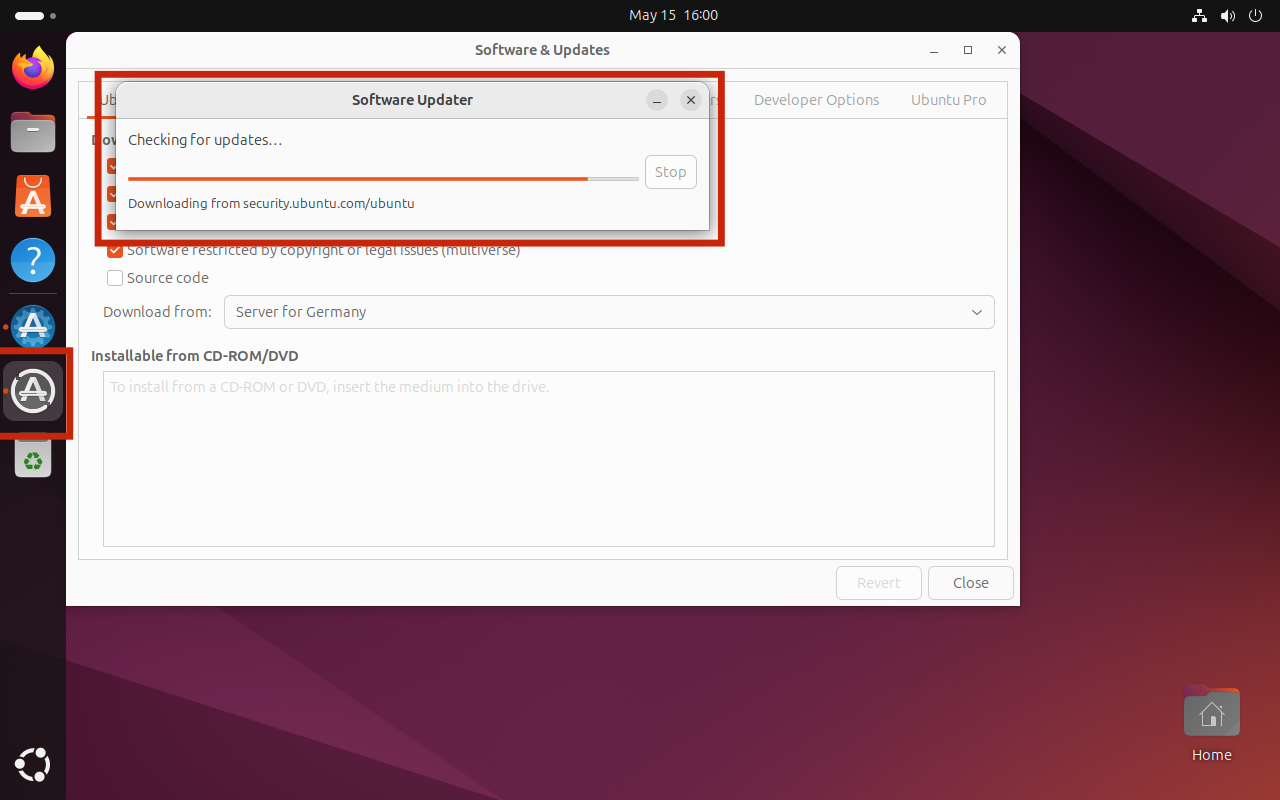Open Firefox from the dock
1280x800 pixels.
coord(33,68)
